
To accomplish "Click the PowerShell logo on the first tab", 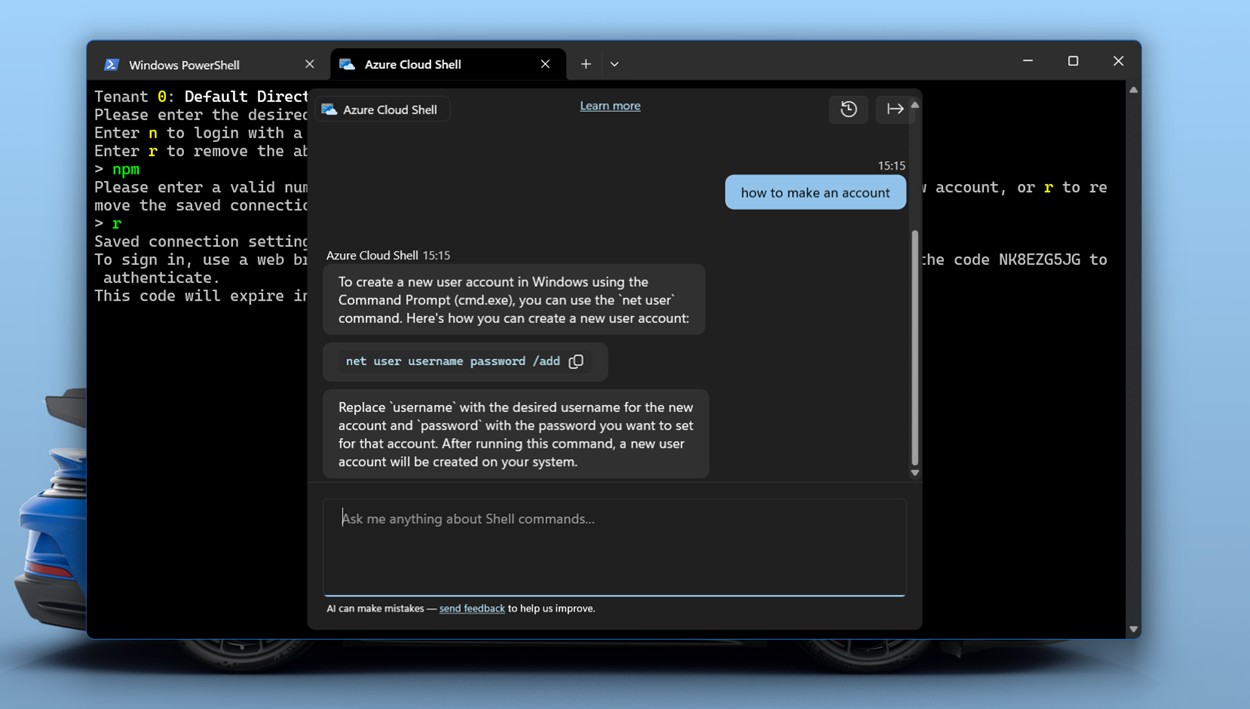I will (x=112, y=64).
